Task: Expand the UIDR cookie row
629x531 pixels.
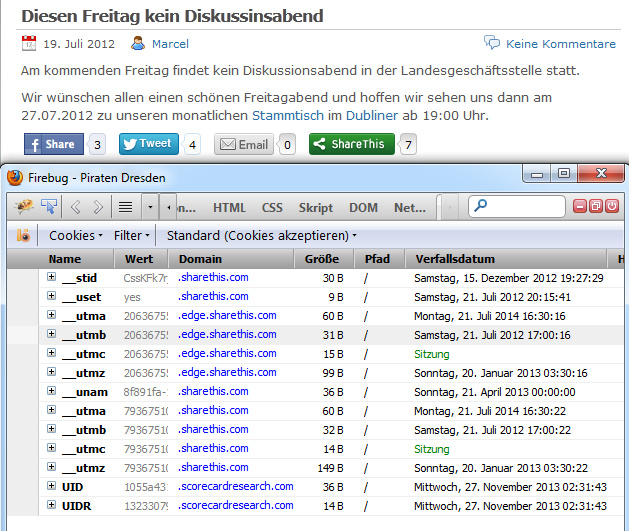Action: 51,505
